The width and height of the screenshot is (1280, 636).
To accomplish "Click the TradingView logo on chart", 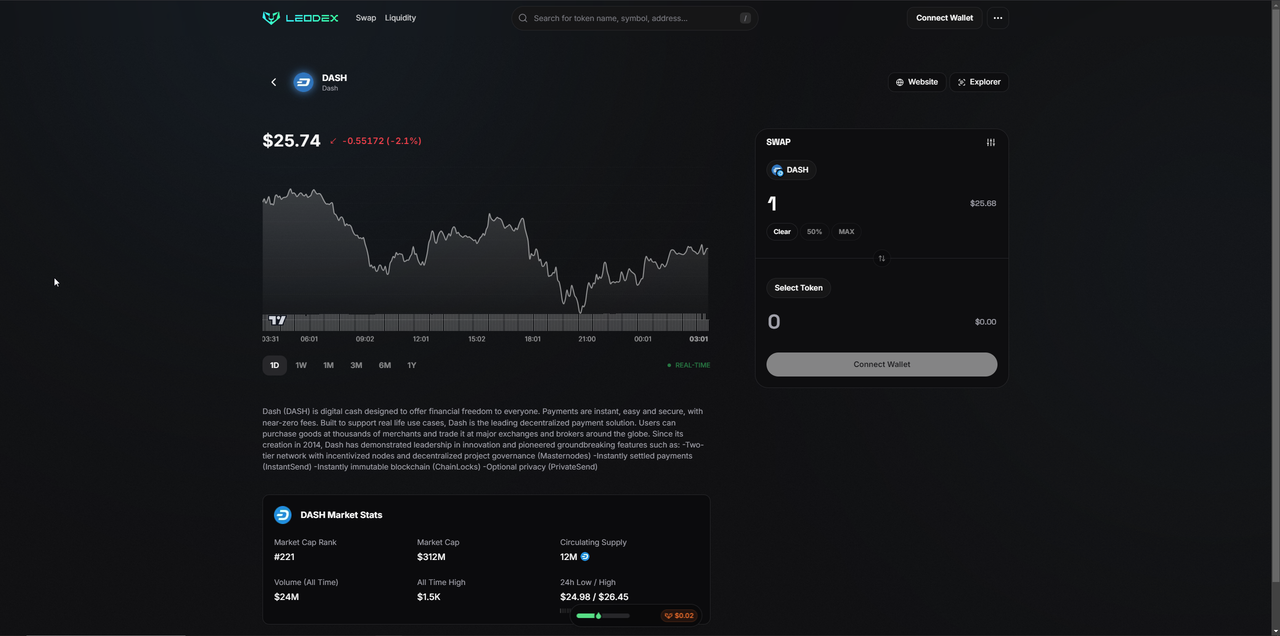I will coord(277,320).
